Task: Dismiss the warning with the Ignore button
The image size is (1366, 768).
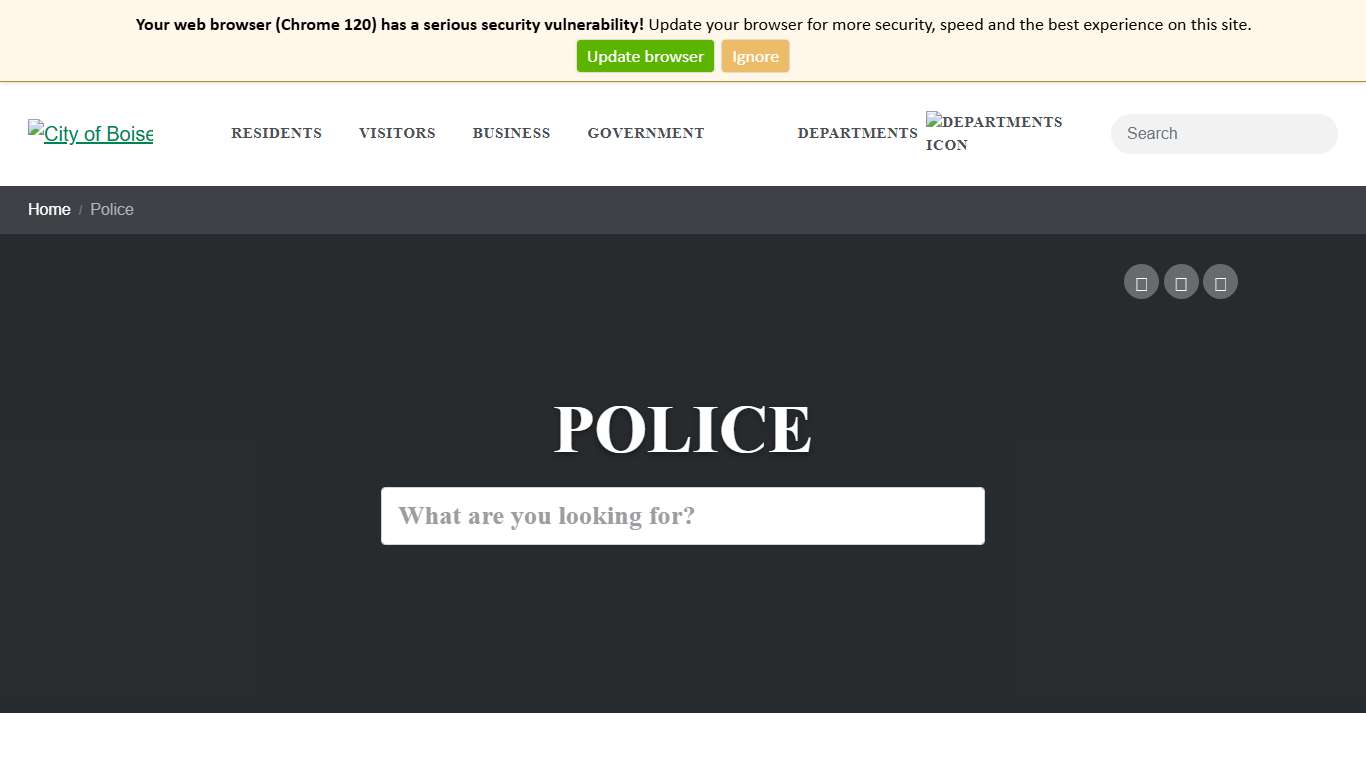Action: (755, 56)
